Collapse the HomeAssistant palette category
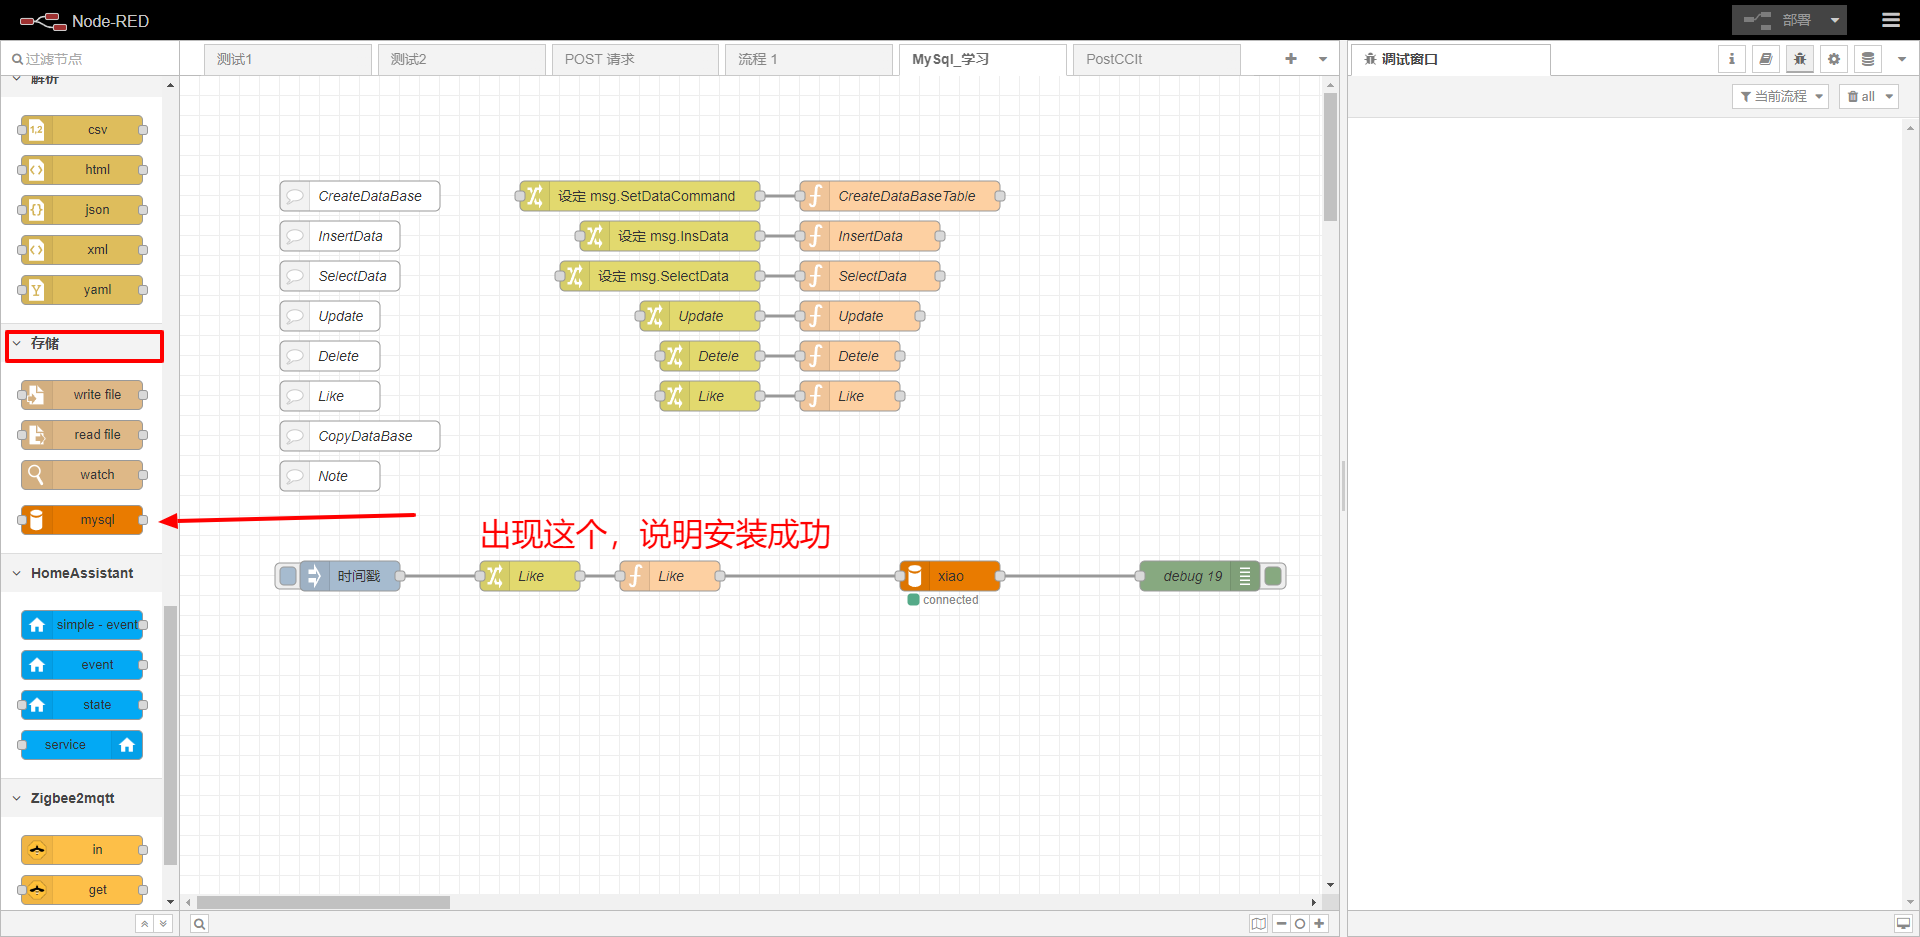Image resolution: width=1920 pixels, height=937 pixels. [82, 573]
